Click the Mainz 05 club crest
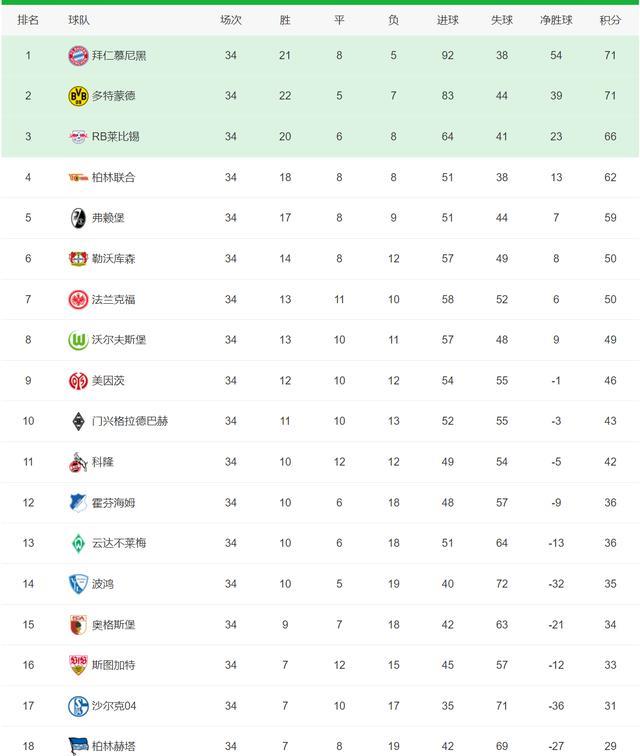 [78, 381]
